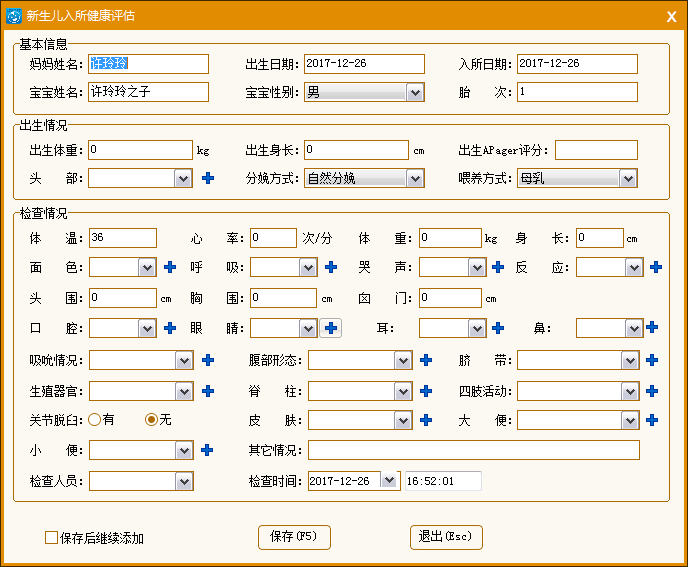Screen dimensions: 688x567
Task: Open the 喂养方式 dropdown list
Action: tap(628, 178)
